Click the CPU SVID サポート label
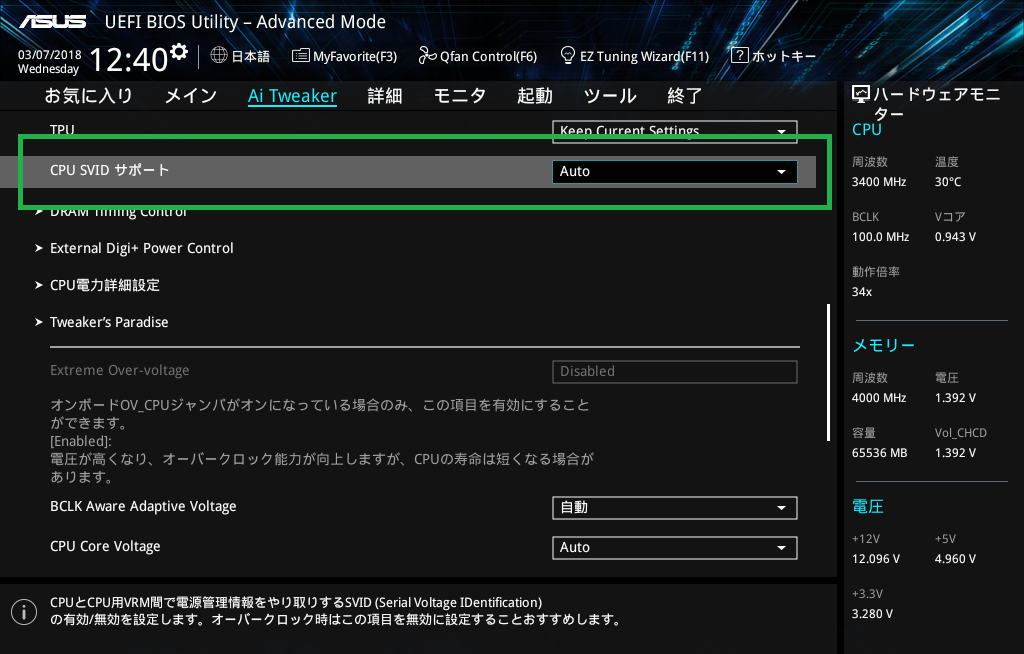The width and height of the screenshot is (1024, 654). coord(110,171)
